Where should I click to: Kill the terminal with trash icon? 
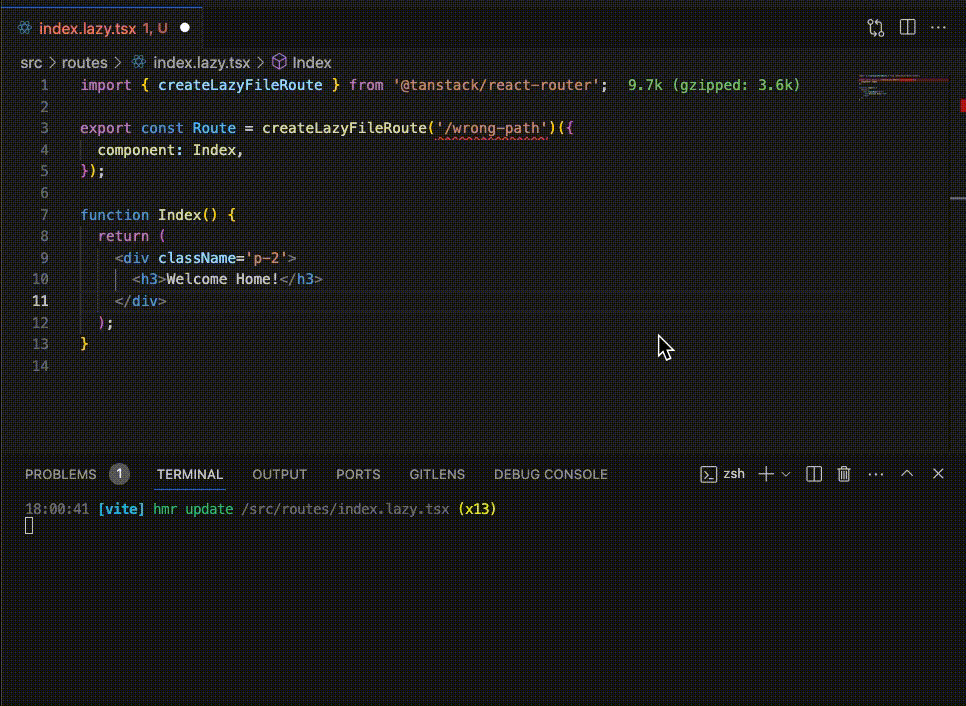coord(844,474)
